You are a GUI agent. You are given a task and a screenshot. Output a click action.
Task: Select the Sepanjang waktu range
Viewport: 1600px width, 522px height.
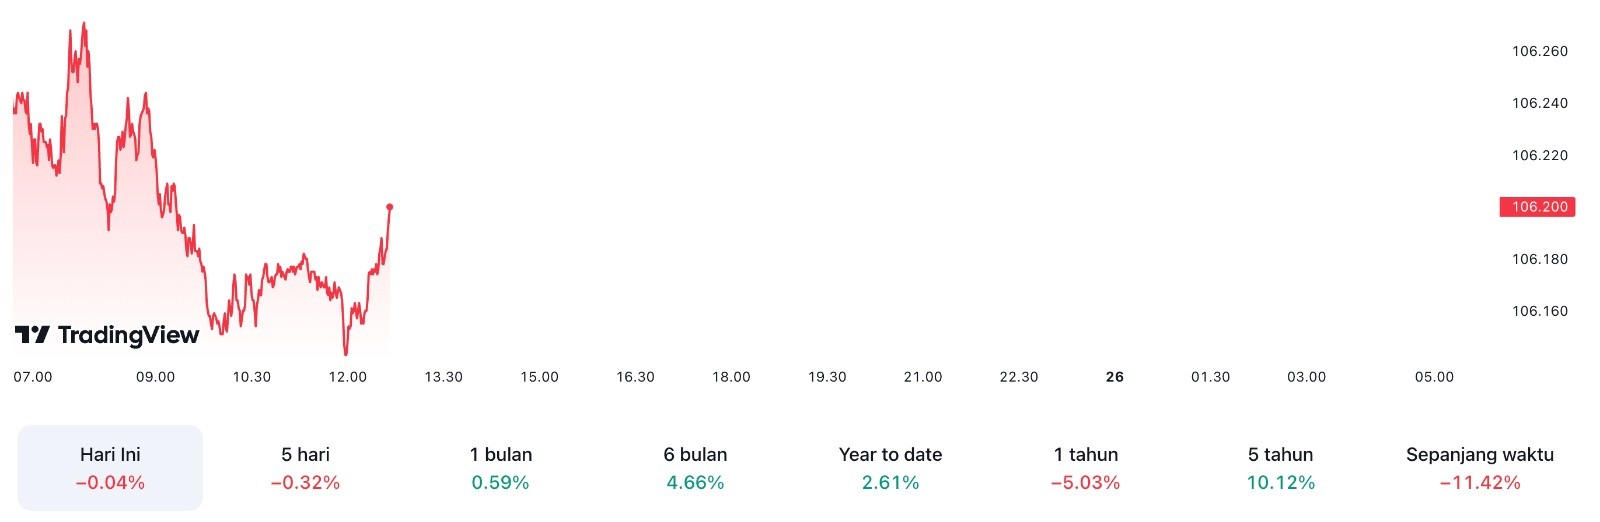pyautogui.click(x=1479, y=468)
